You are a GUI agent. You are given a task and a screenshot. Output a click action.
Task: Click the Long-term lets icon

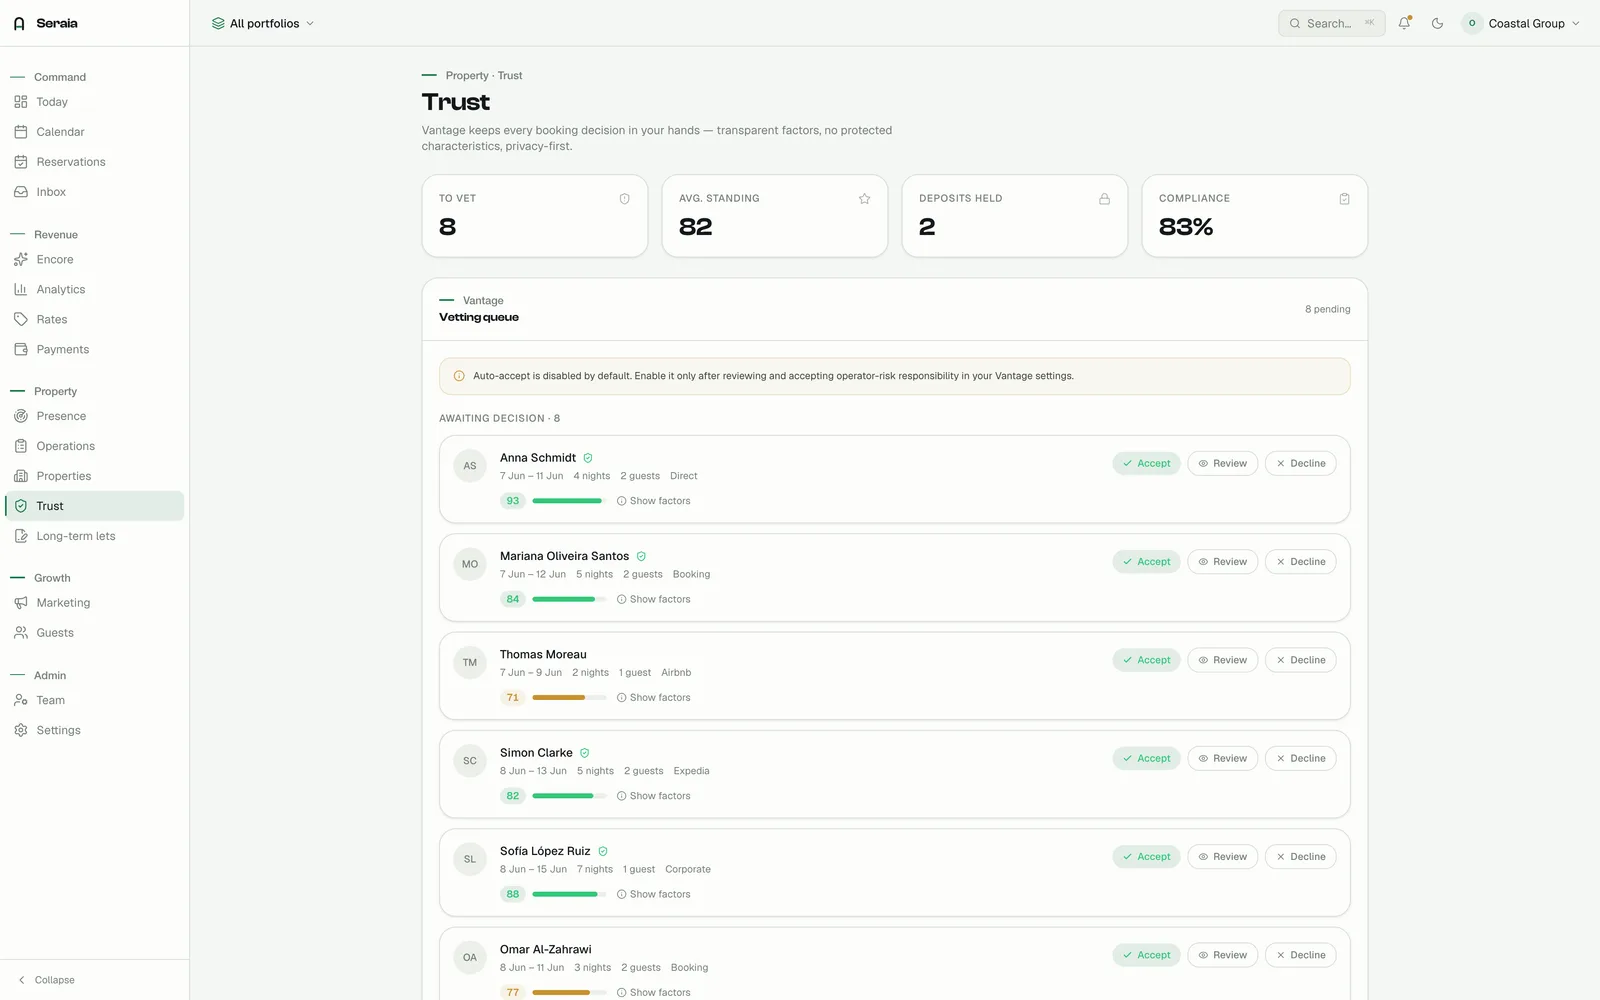21,536
